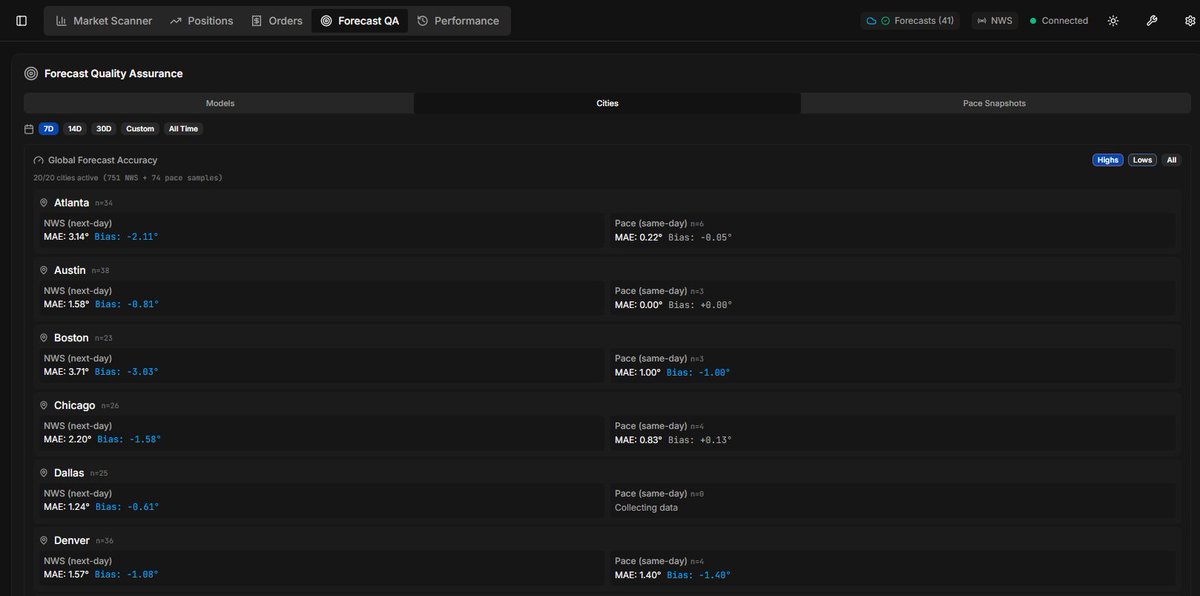
Task: Click the location pin beside Atlanta
Action: click(44, 203)
